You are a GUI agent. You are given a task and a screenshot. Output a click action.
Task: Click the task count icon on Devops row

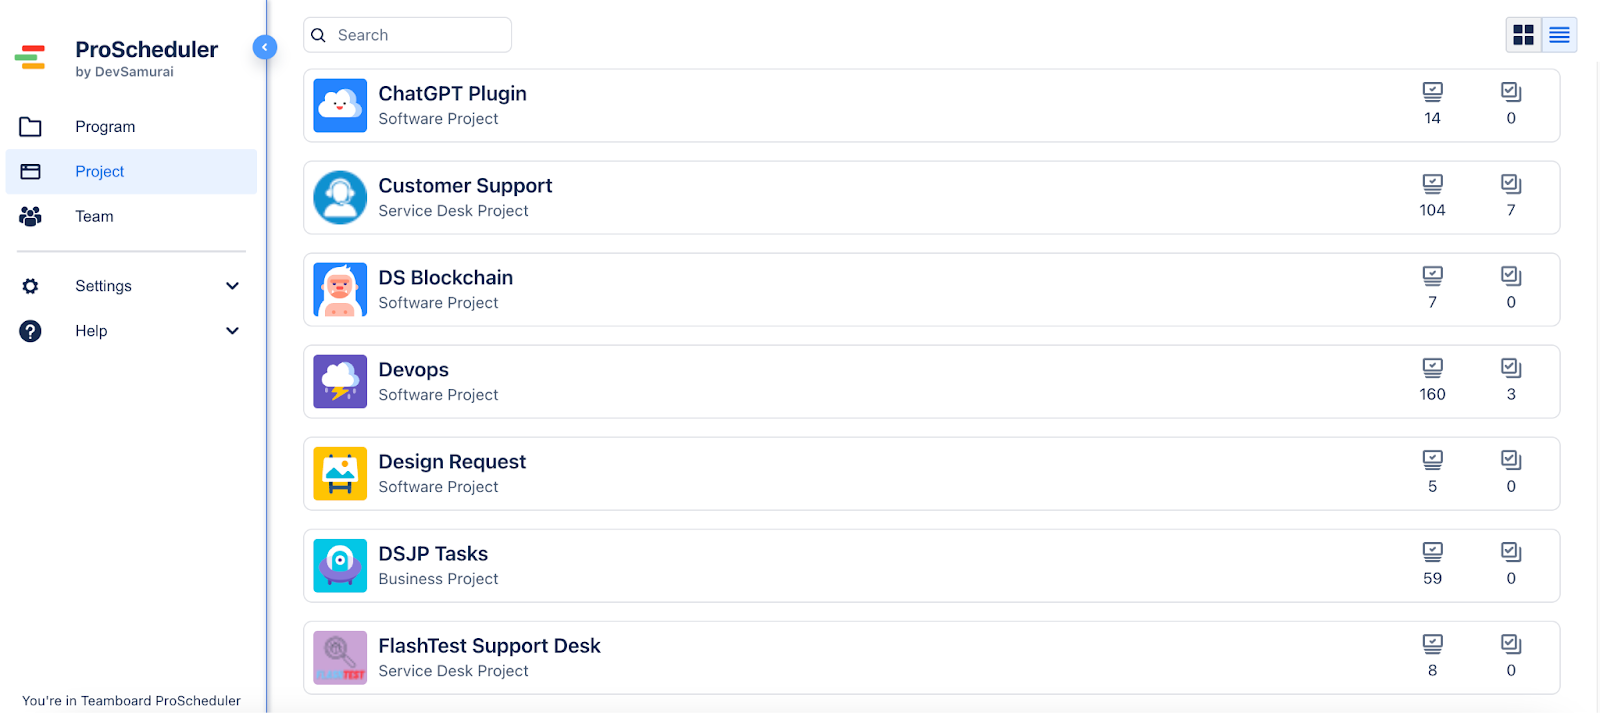coord(1432,367)
